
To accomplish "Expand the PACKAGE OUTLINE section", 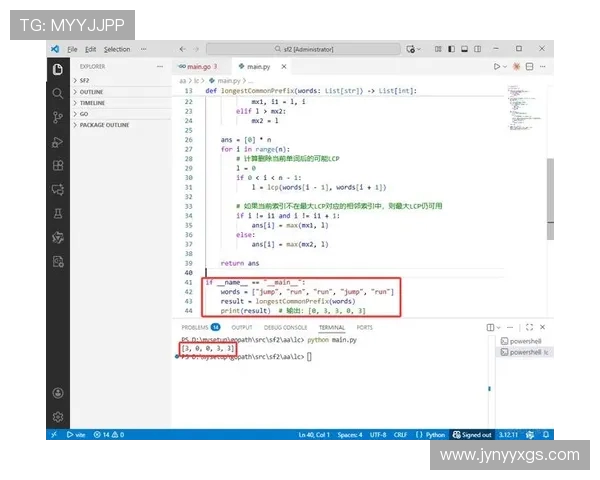I will [x=103, y=125].
